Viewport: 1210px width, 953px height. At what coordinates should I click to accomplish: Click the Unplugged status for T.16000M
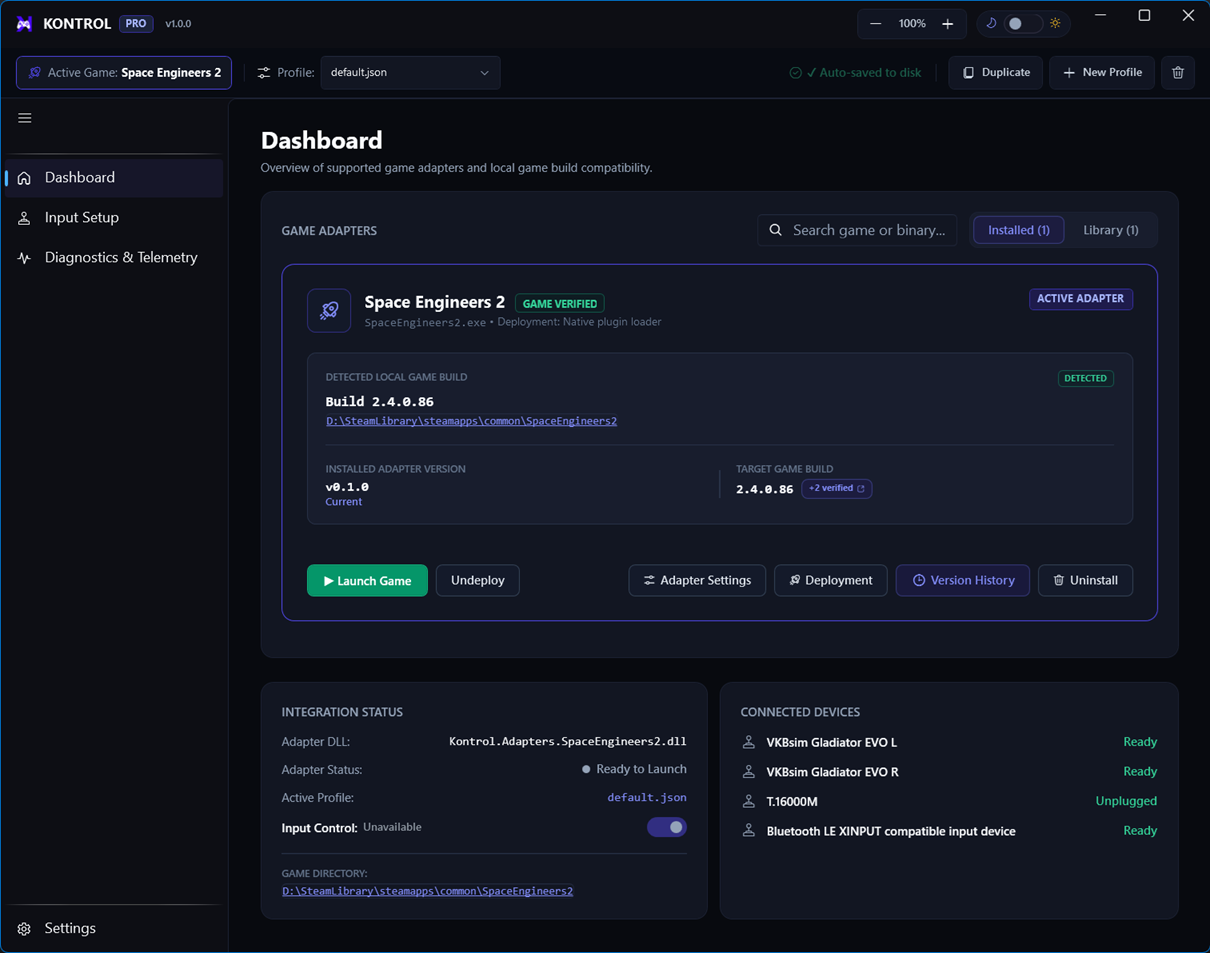coord(1126,801)
